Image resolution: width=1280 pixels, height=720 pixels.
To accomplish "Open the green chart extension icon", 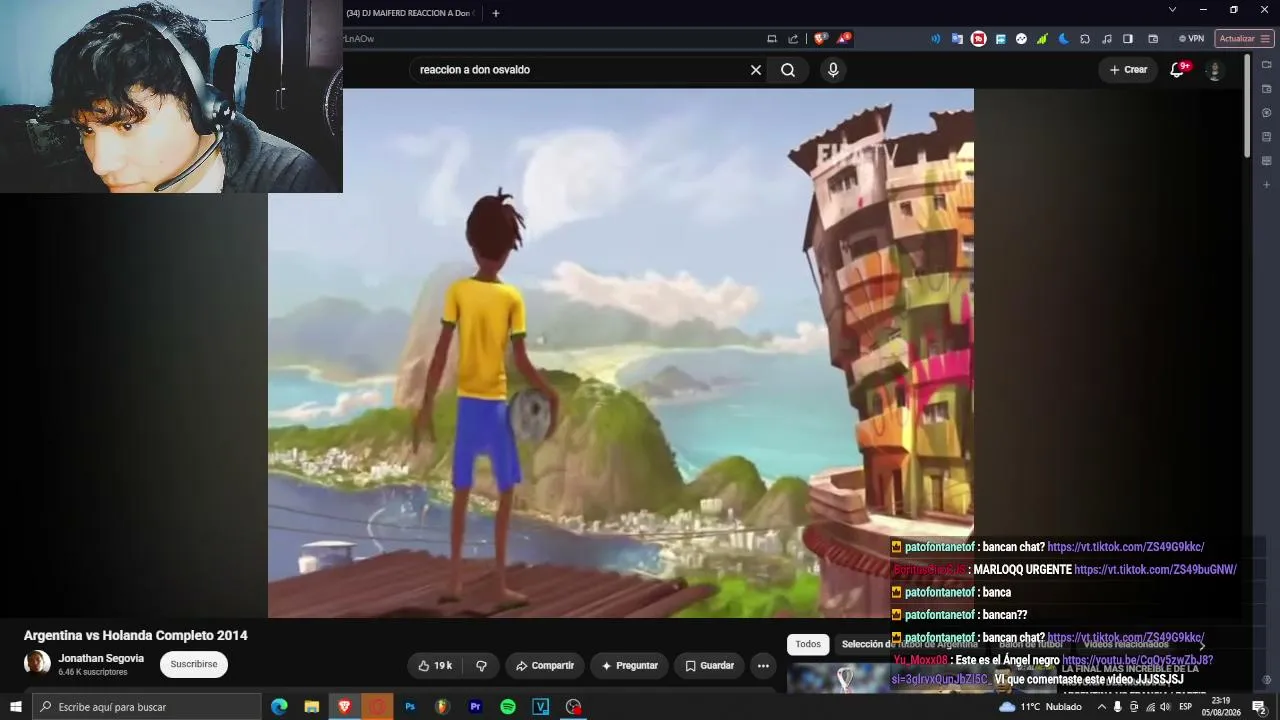I will click(1042, 39).
